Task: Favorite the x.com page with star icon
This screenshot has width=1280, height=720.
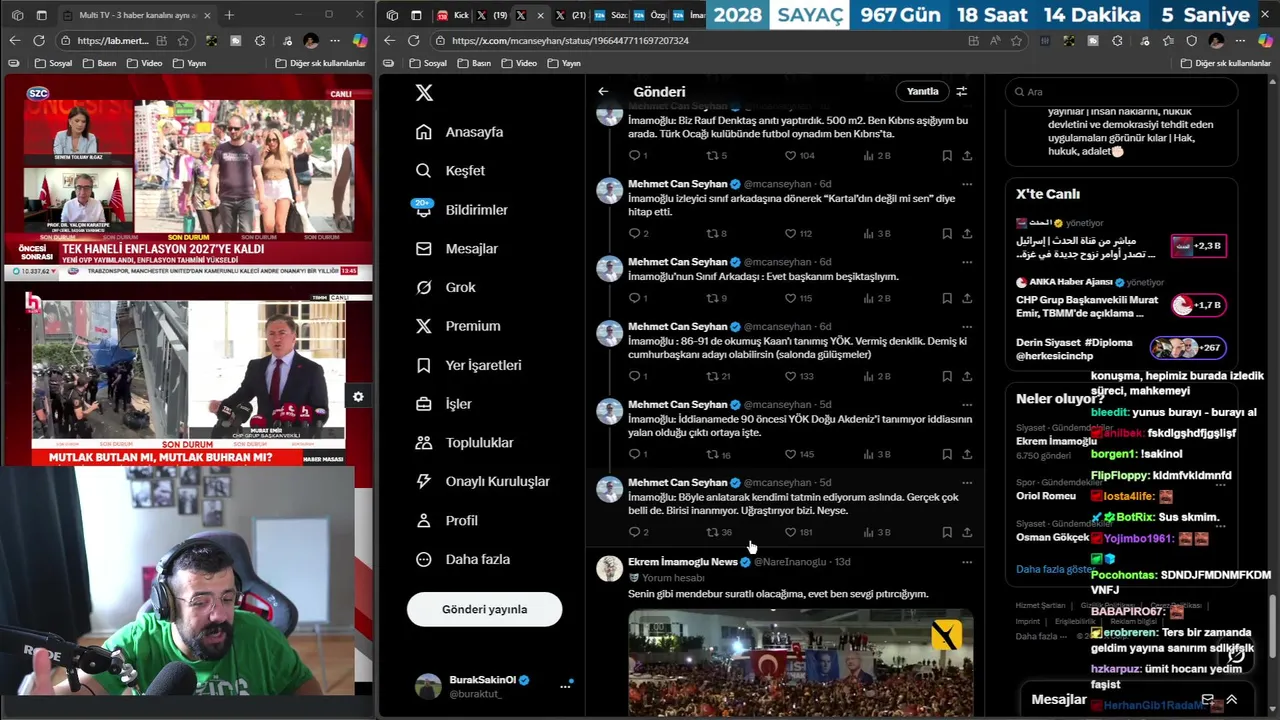Action: [1016, 41]
